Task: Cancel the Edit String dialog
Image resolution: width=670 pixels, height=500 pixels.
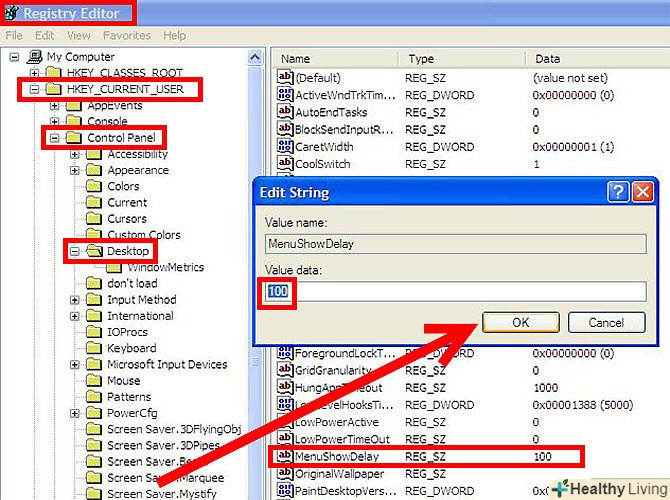Action: pos(606,322)
